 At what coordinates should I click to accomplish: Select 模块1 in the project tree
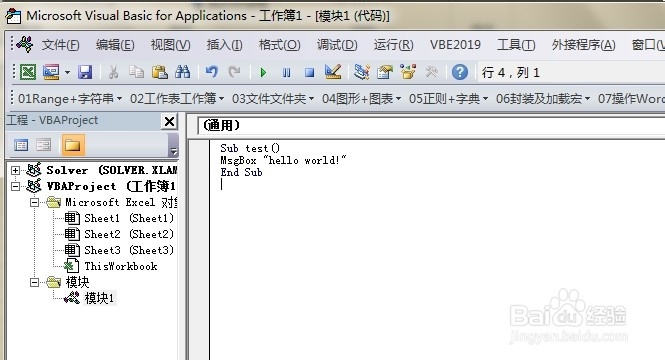coord(100,298)
